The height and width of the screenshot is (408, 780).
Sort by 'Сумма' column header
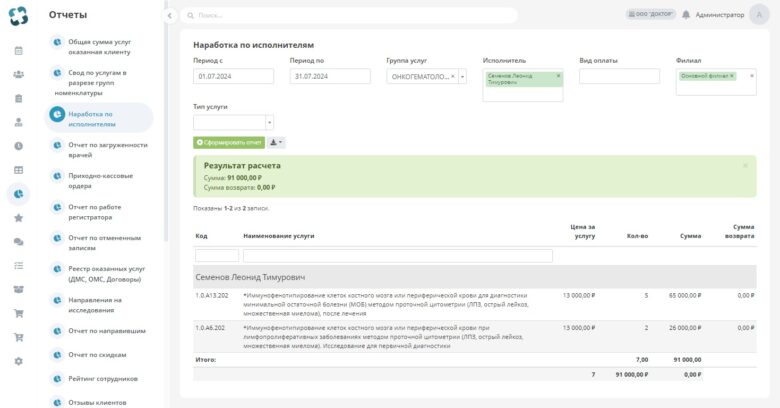(690, 236)
